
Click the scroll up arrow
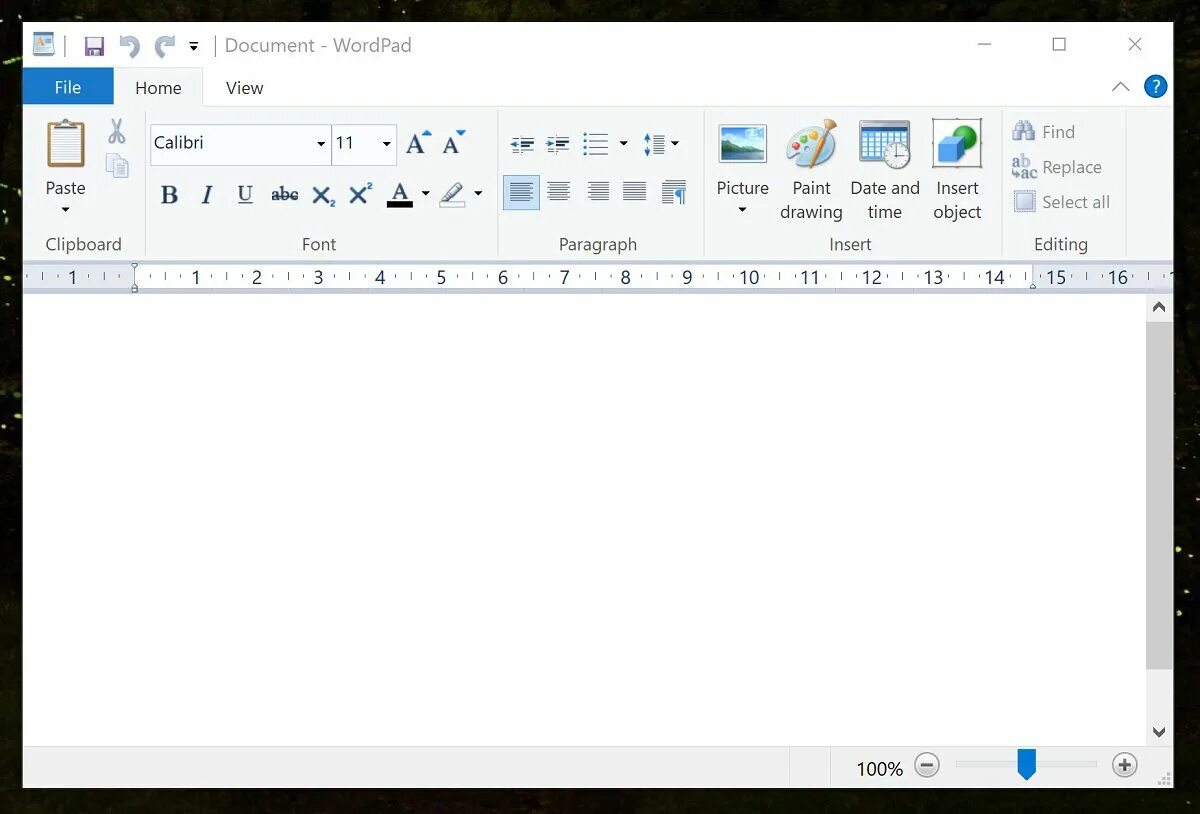[1159, 308]
